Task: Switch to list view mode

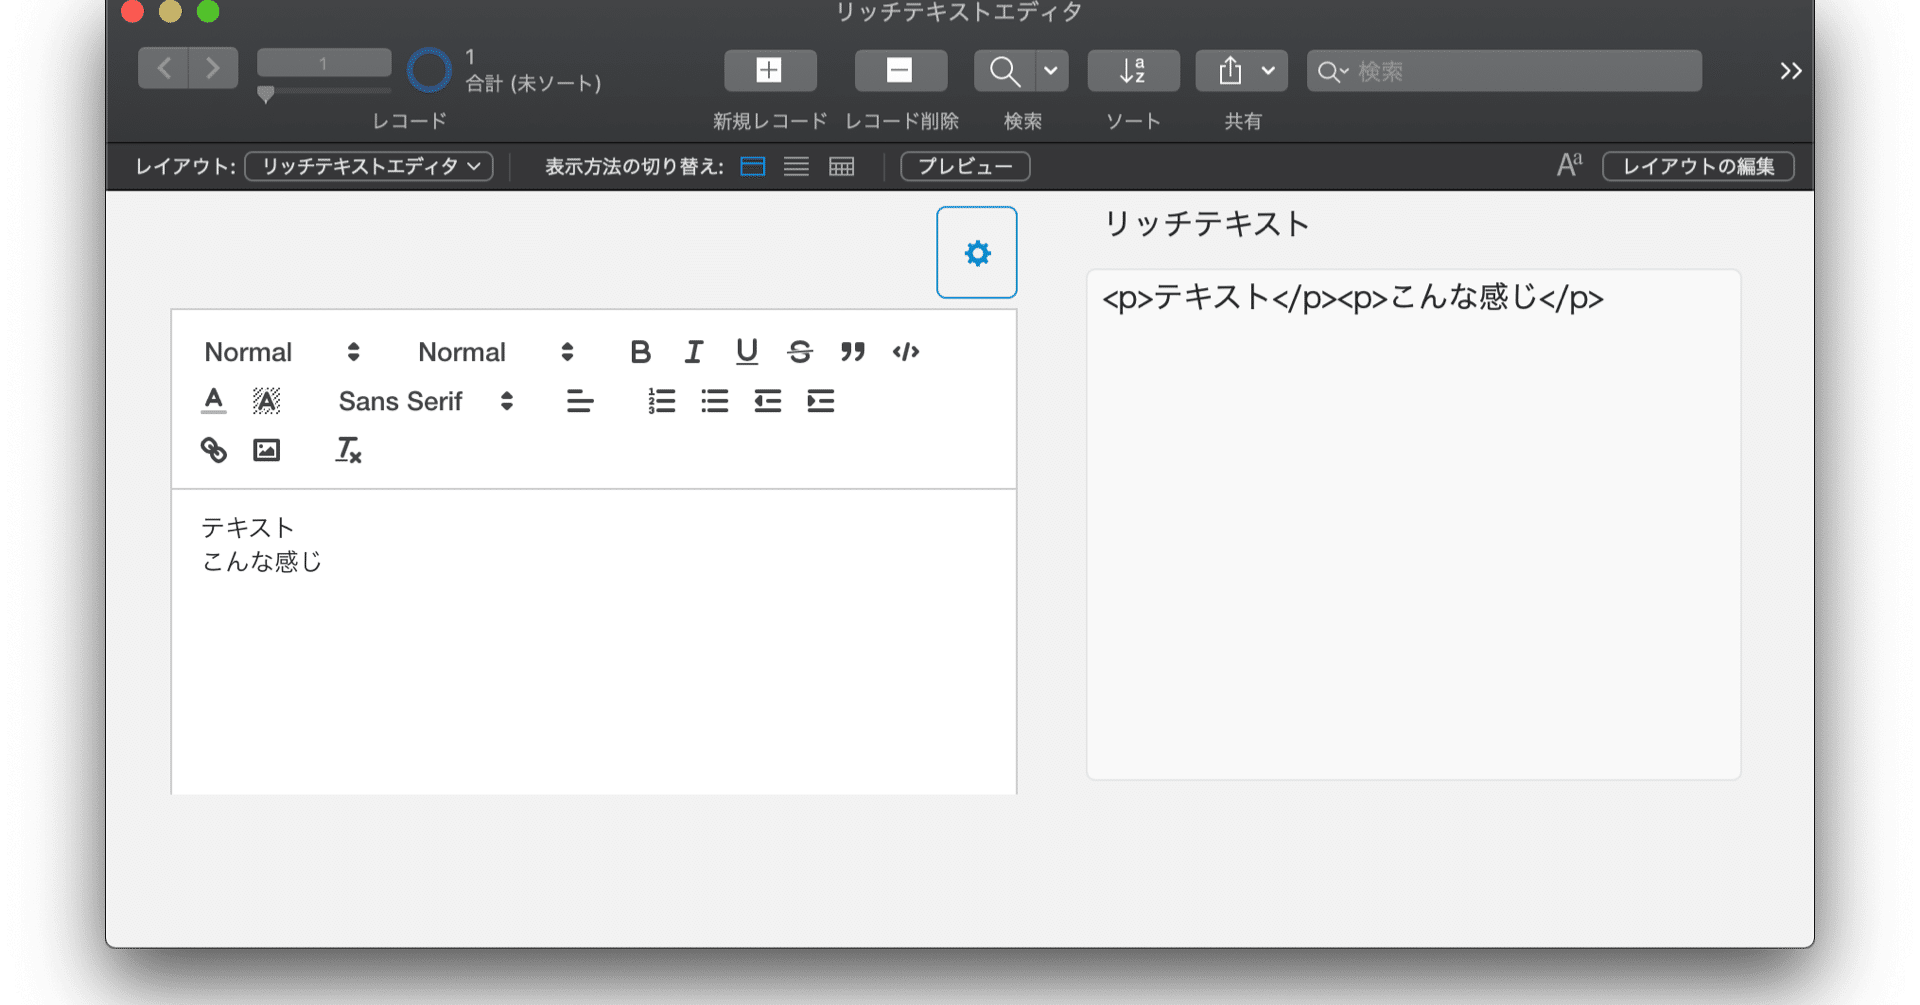Action: 796,166
